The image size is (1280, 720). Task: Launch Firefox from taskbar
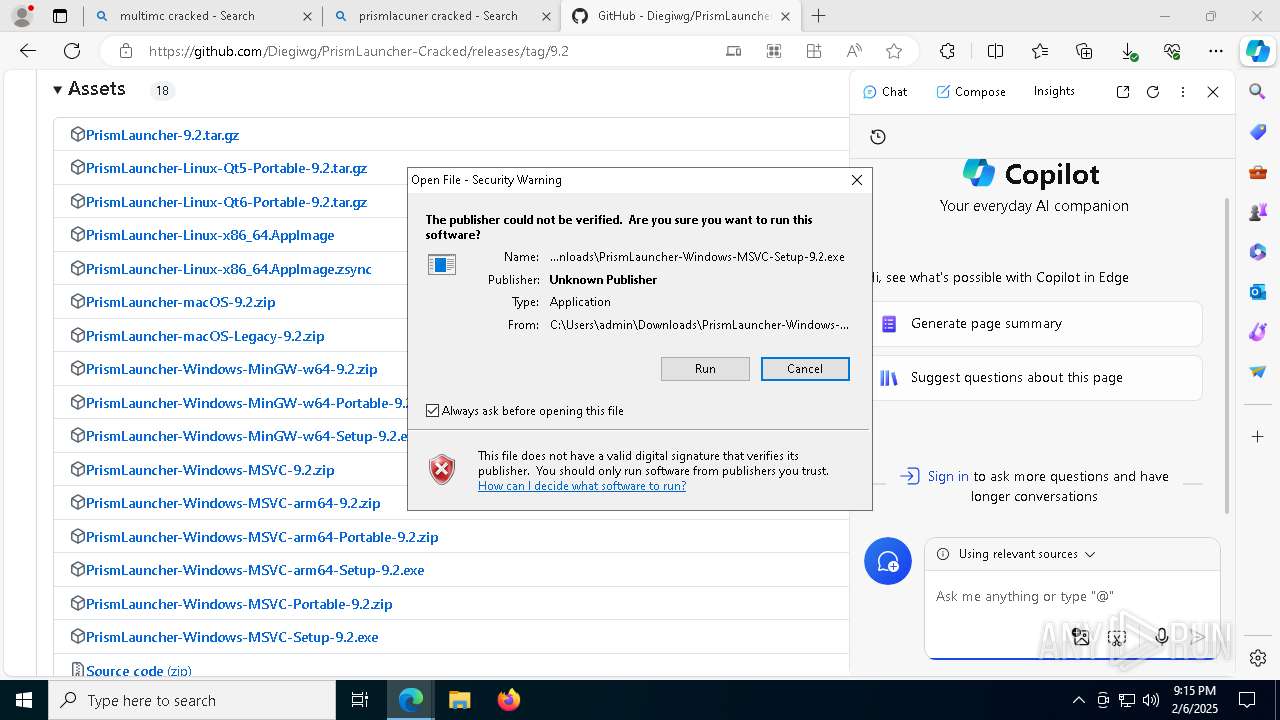(x=509, y=700)
